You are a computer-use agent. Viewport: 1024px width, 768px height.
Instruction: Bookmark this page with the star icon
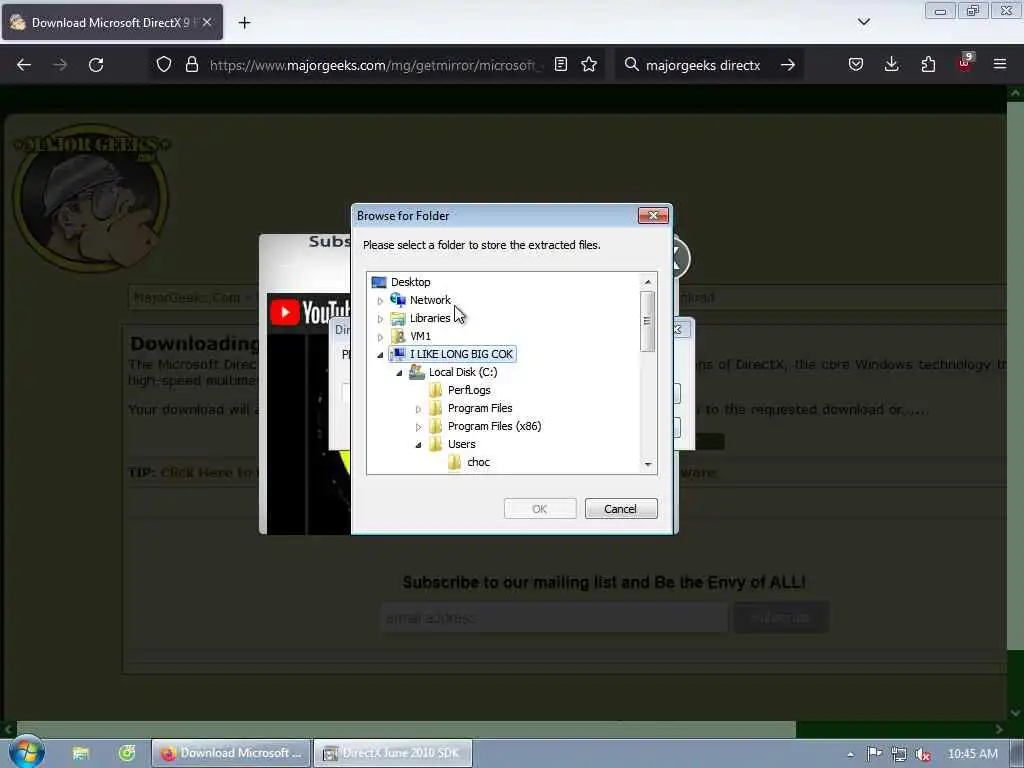point(589,64)
